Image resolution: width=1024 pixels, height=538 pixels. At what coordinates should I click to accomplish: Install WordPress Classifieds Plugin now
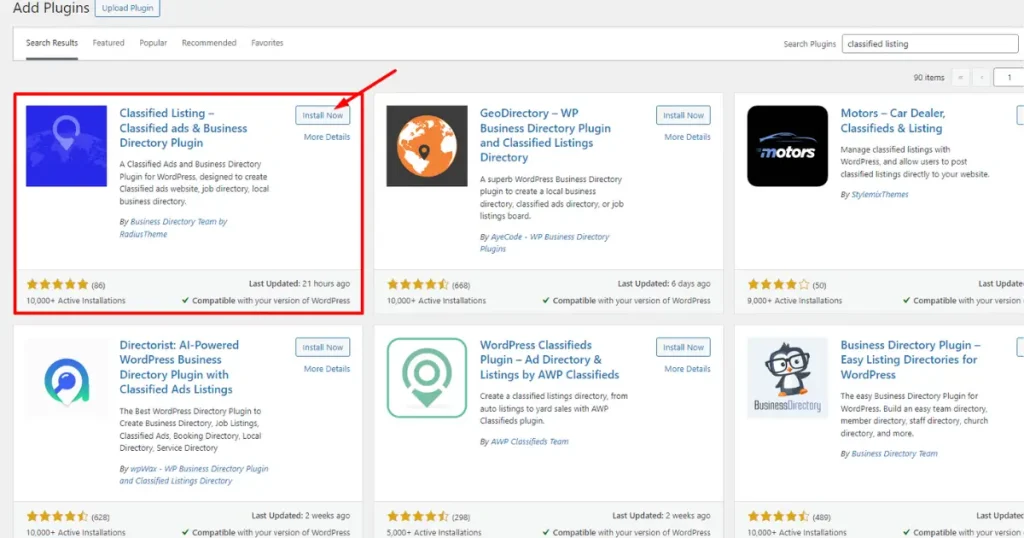683,347
